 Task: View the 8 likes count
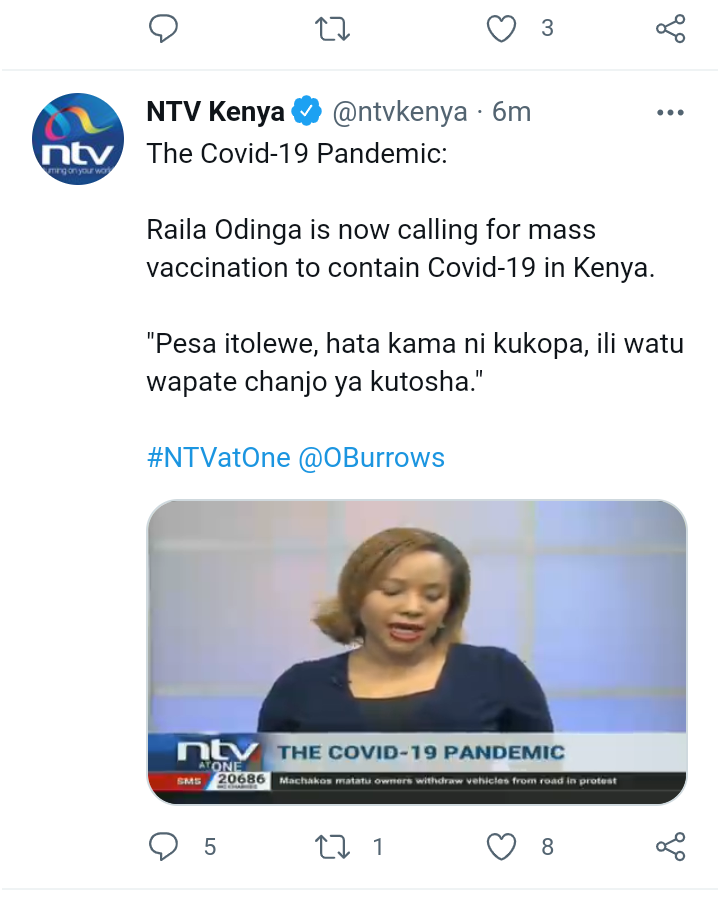[x=547, y=847]
